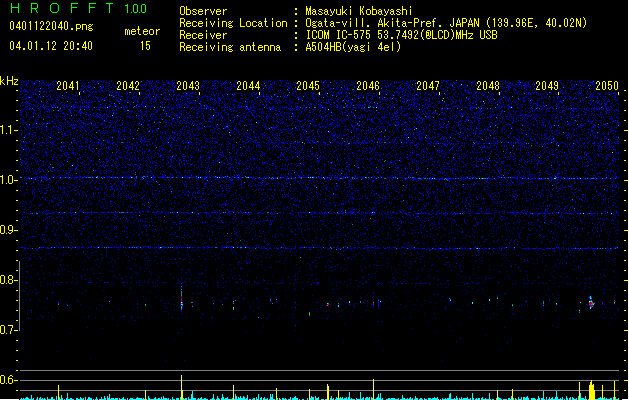Click the 2049 time marker
Image resolution: width=629 pixels, height=400 pixels.
(547, 86)
